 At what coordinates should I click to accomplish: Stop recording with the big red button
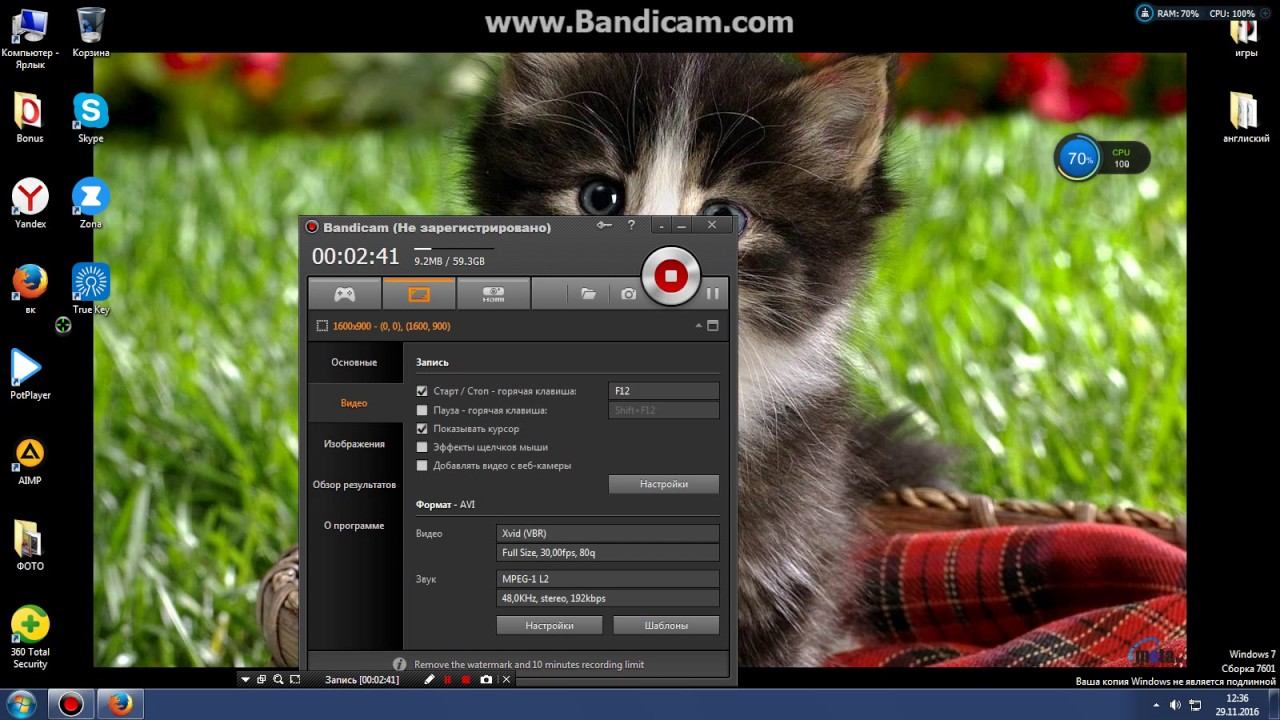[671, 276]
